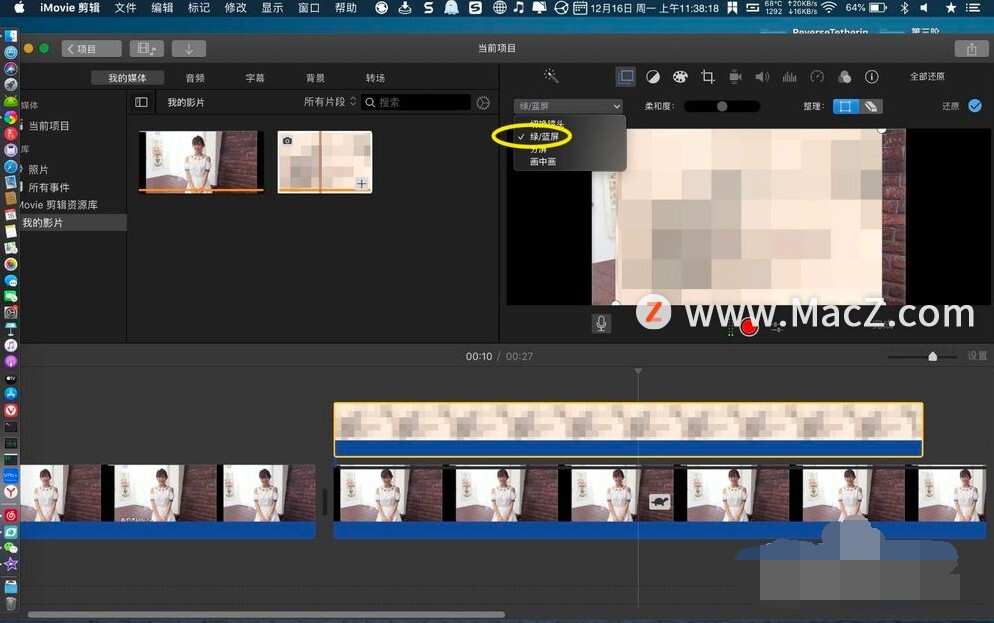This screenshot has width=994, height=623.
Task: Open the color balance icon
Action: point(652,77)
